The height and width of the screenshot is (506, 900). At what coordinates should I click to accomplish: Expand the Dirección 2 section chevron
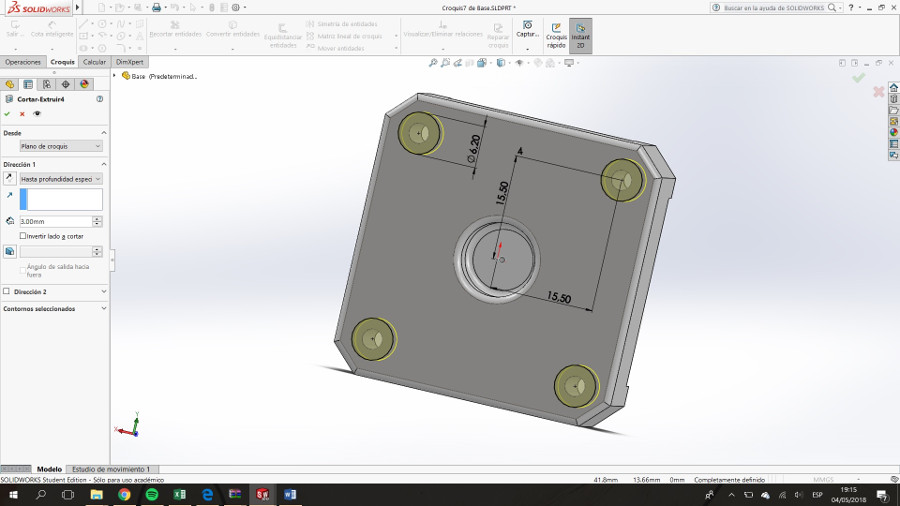[x=104, y=291]
